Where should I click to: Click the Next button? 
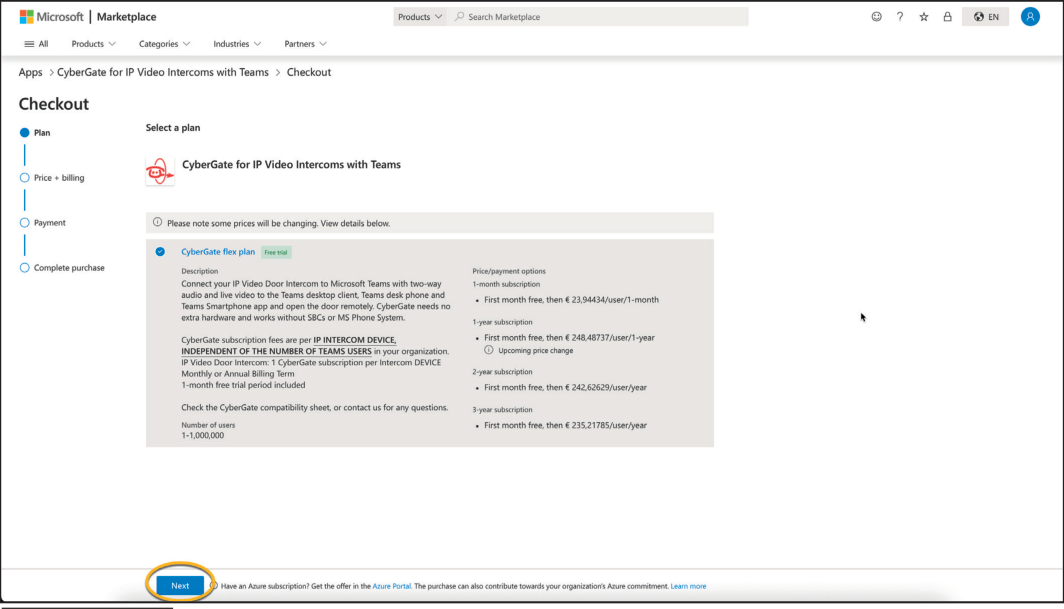180,586
